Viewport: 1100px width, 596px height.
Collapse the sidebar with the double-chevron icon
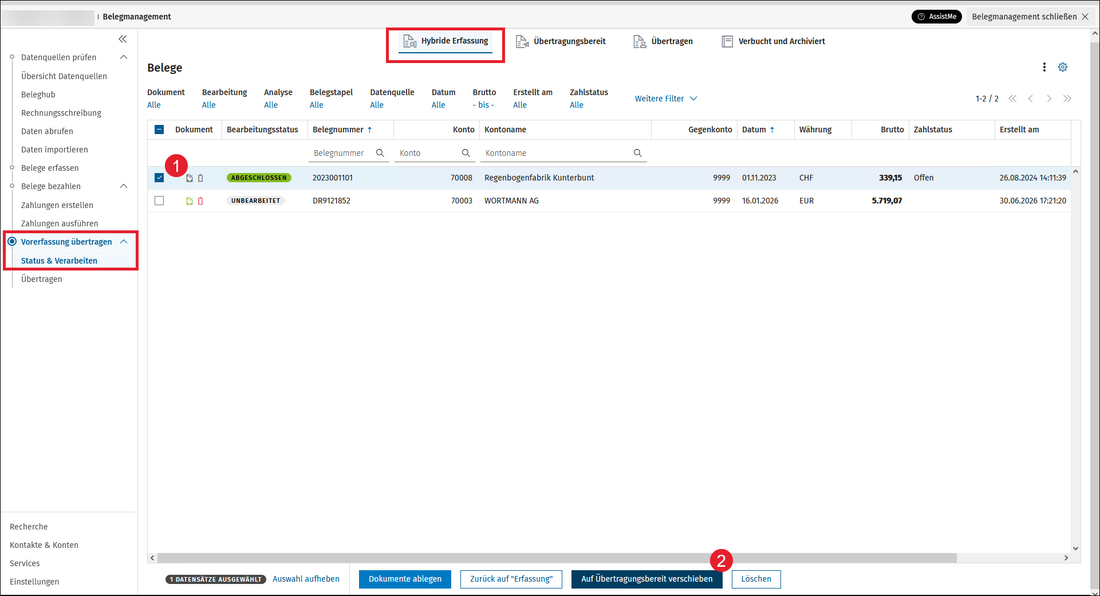(123, 39)
